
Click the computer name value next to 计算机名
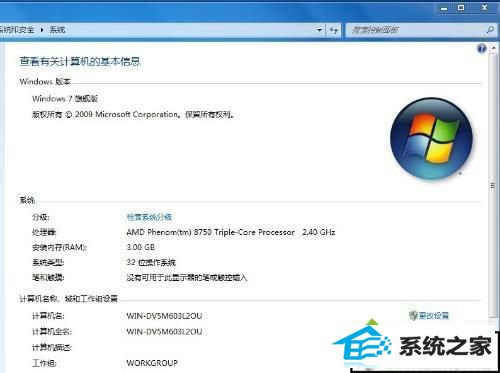pos(164,316)
